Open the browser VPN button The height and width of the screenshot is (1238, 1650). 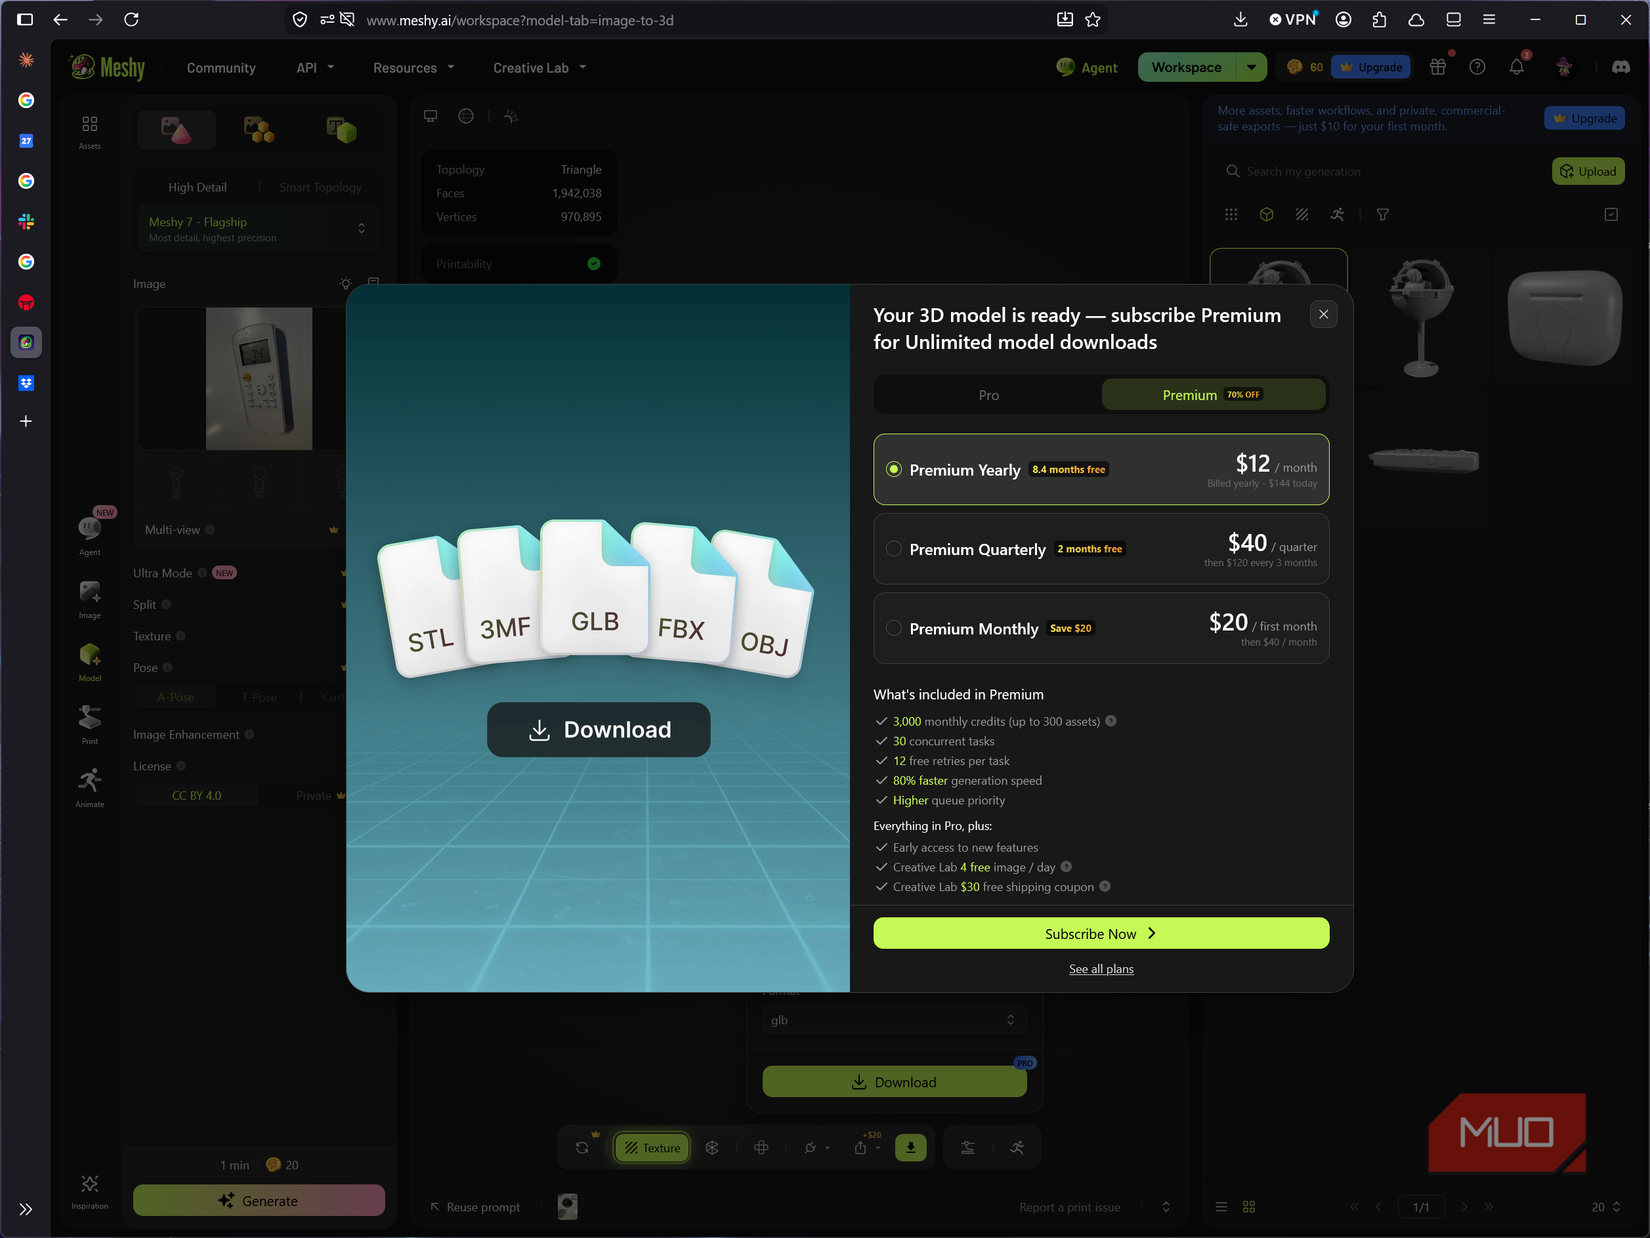tap(1293, 19)
